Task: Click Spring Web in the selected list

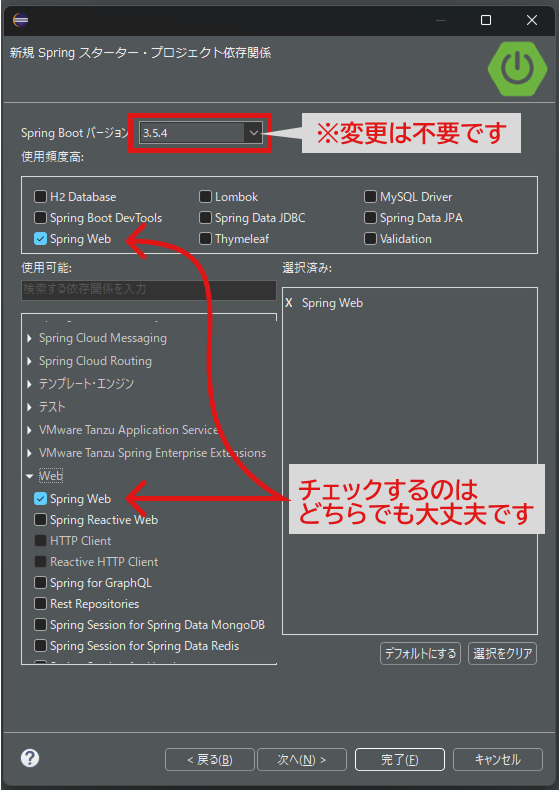Action: [x=332, y=303]
